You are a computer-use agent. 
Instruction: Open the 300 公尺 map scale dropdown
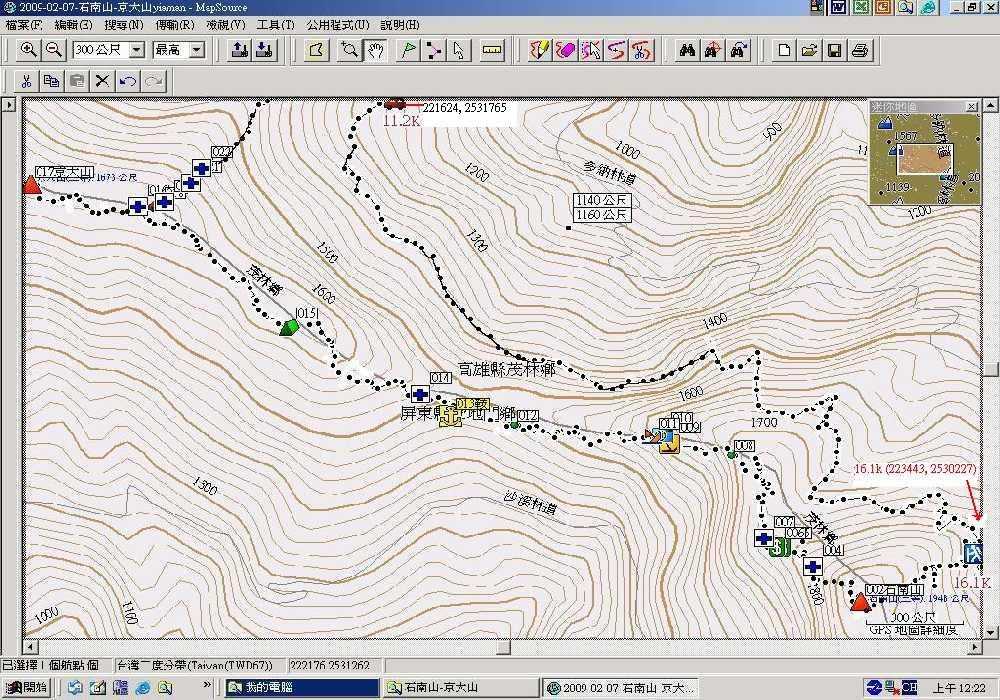(x=137, y=49)
